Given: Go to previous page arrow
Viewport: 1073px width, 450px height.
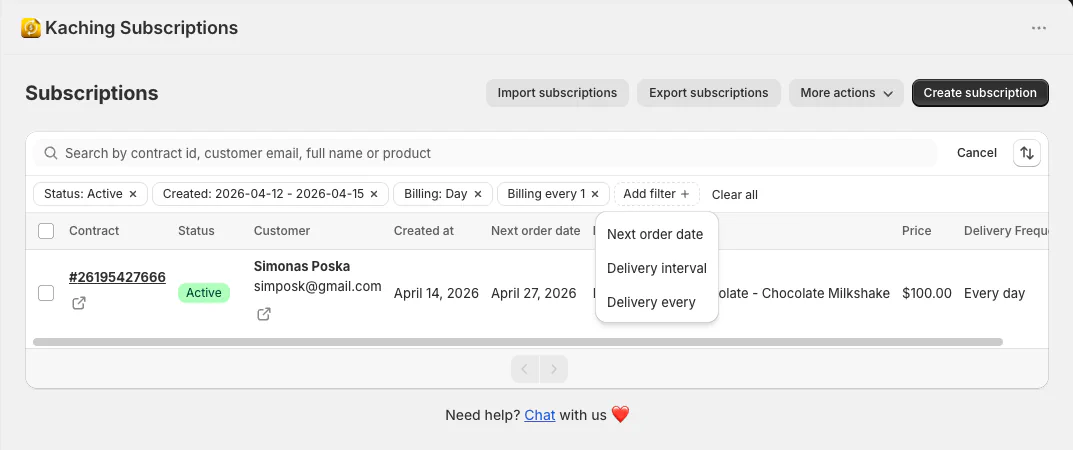Looking at the screenshot, I should click(x=525, y=369).
